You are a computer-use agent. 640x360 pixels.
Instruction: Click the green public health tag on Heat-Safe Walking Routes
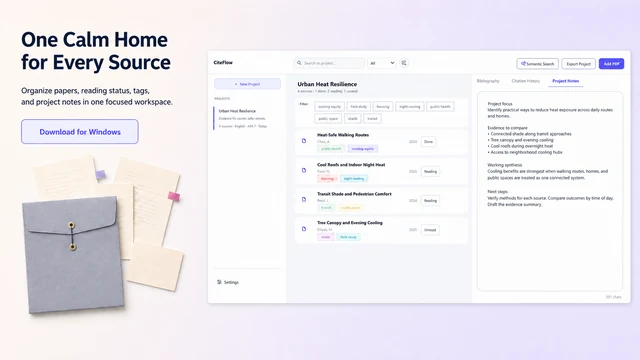click(331, 149)
